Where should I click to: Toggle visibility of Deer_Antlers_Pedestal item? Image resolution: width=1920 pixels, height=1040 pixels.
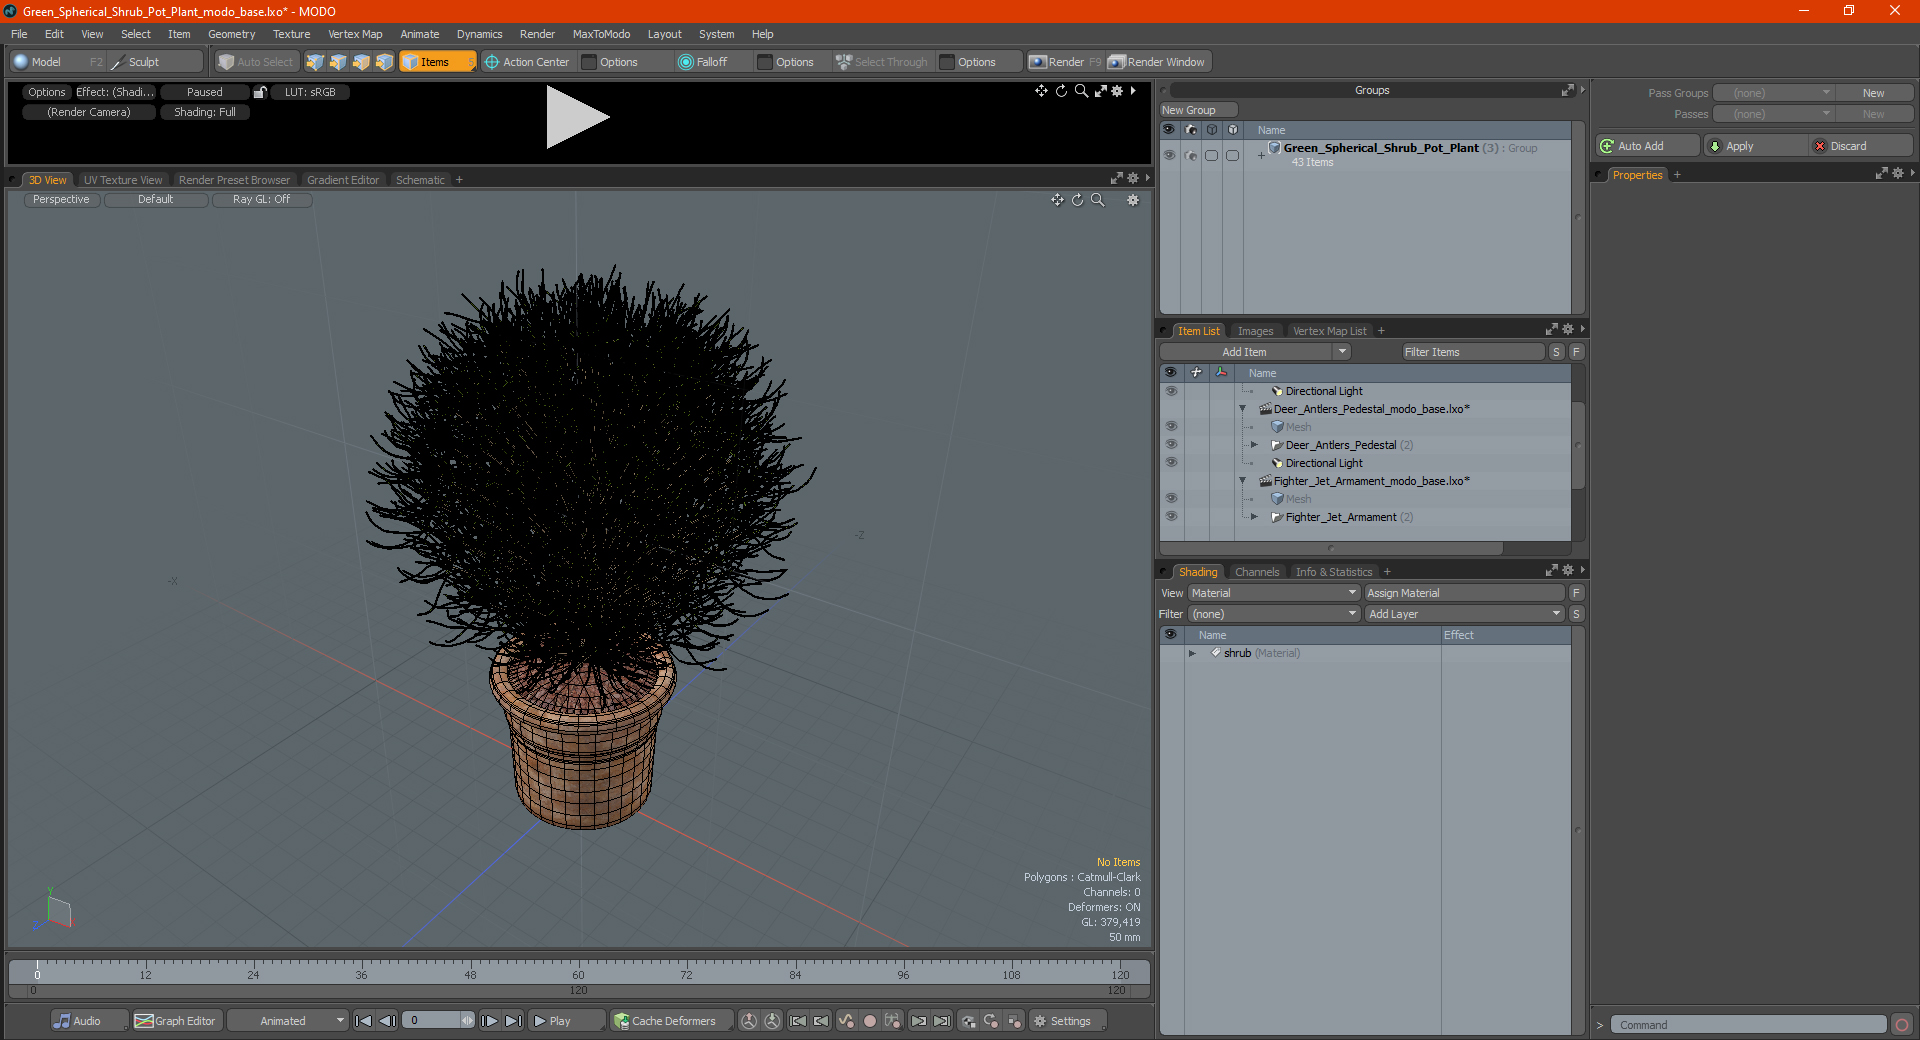pos(1171,445)
